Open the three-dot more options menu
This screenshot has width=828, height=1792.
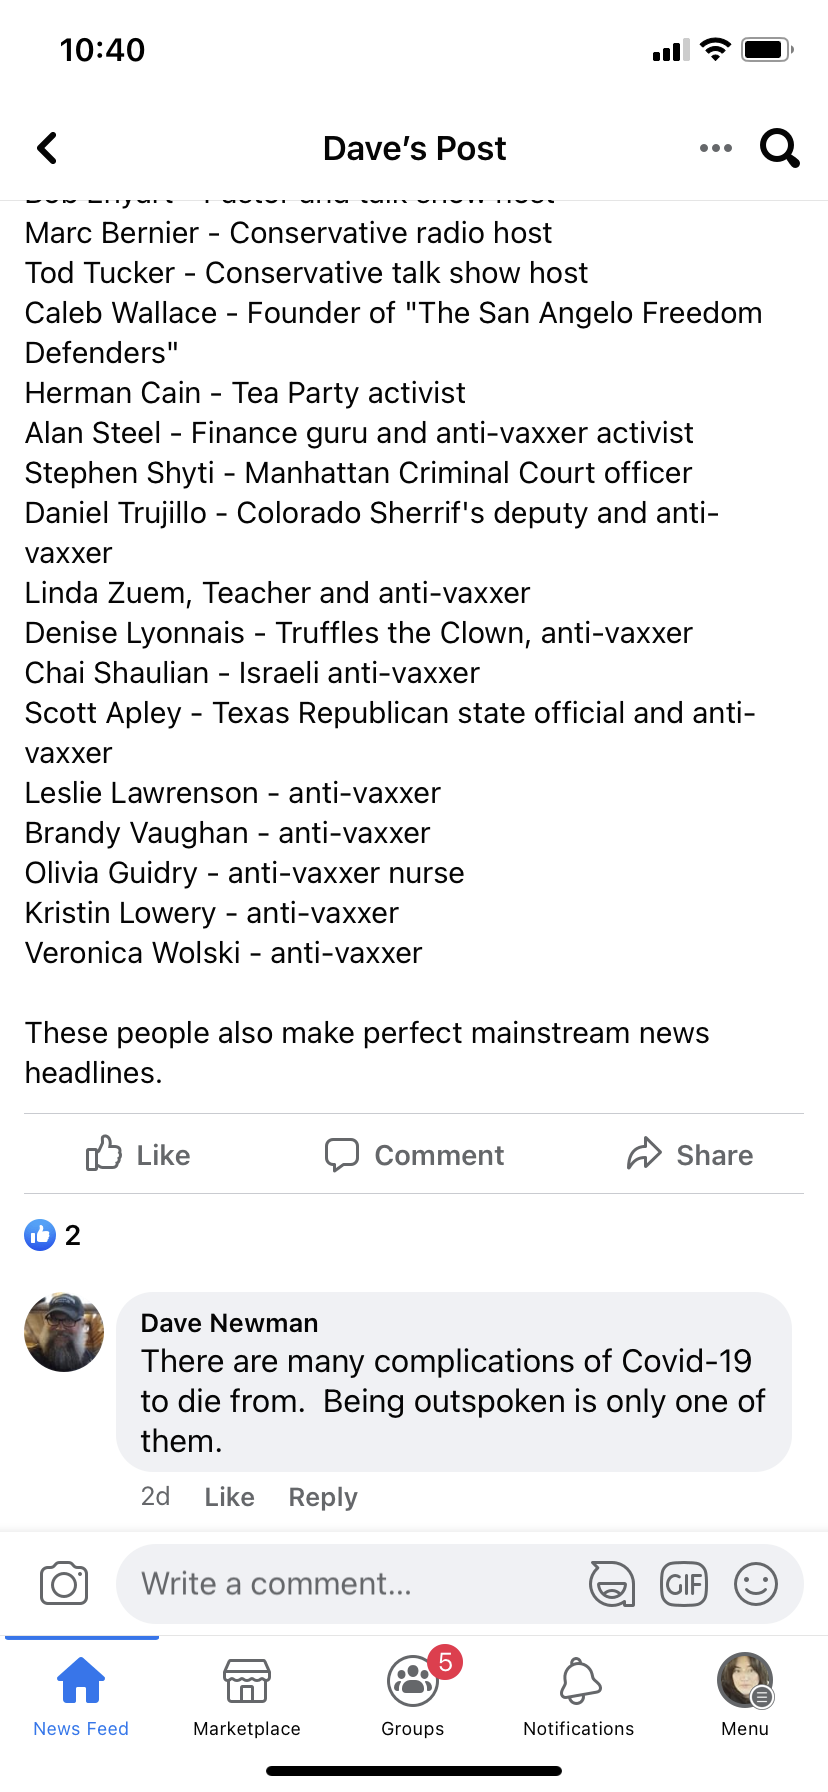(x=716, y=148)
